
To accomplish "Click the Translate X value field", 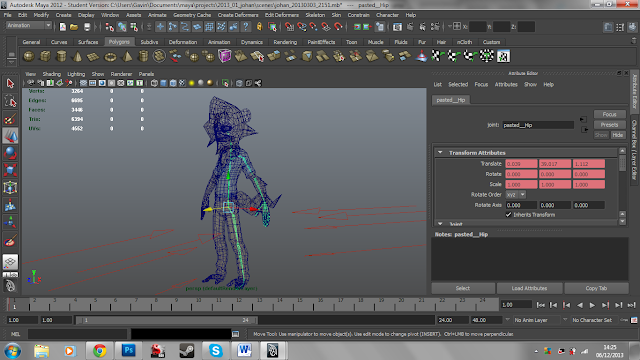I will [521, 164].
